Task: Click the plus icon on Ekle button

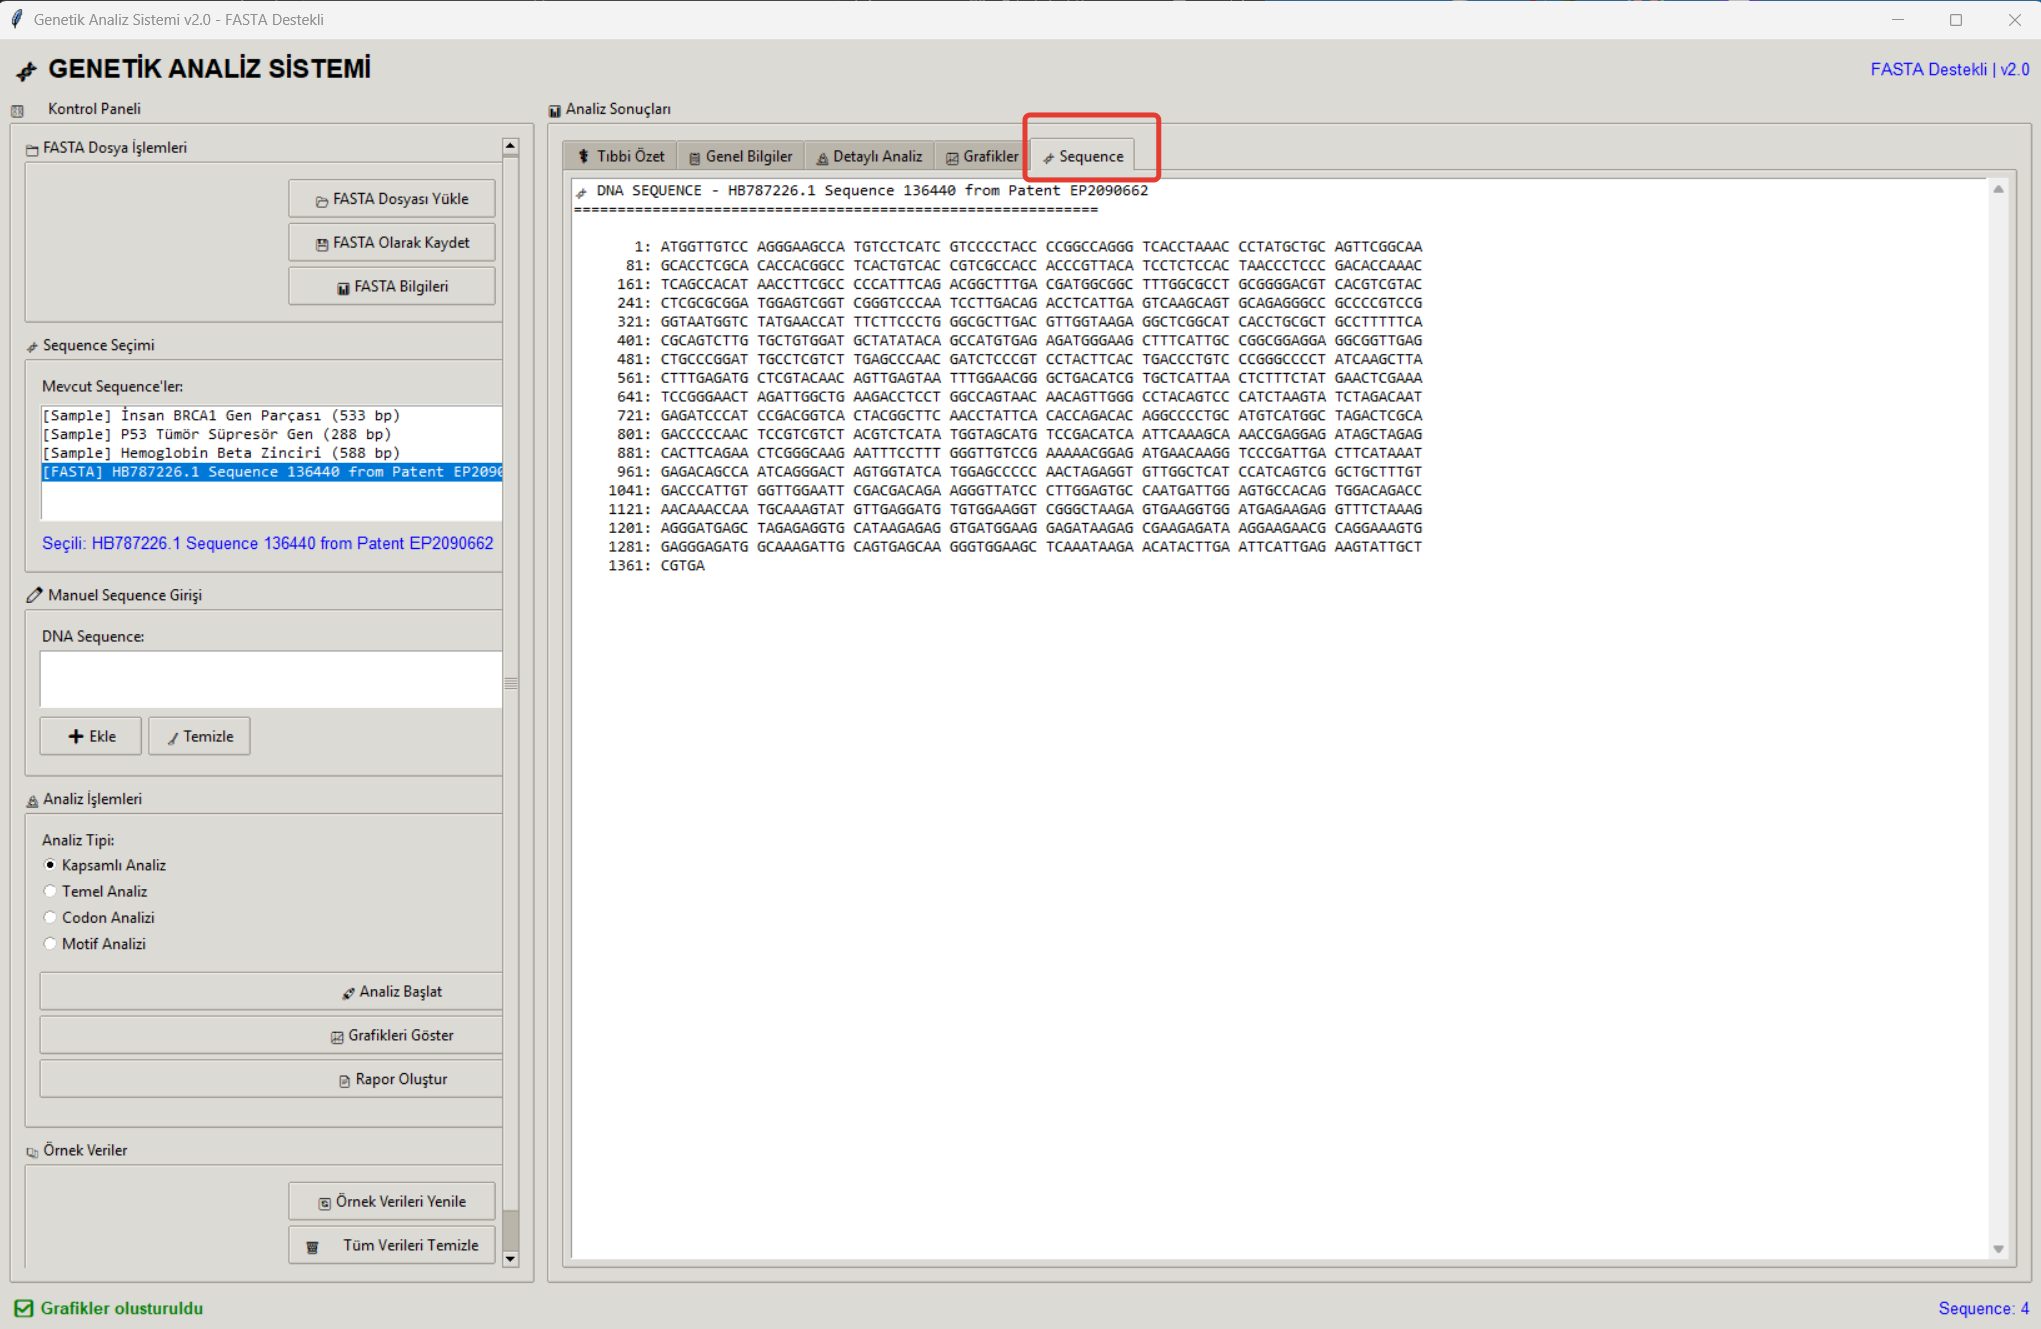Action: coord(75,737)
